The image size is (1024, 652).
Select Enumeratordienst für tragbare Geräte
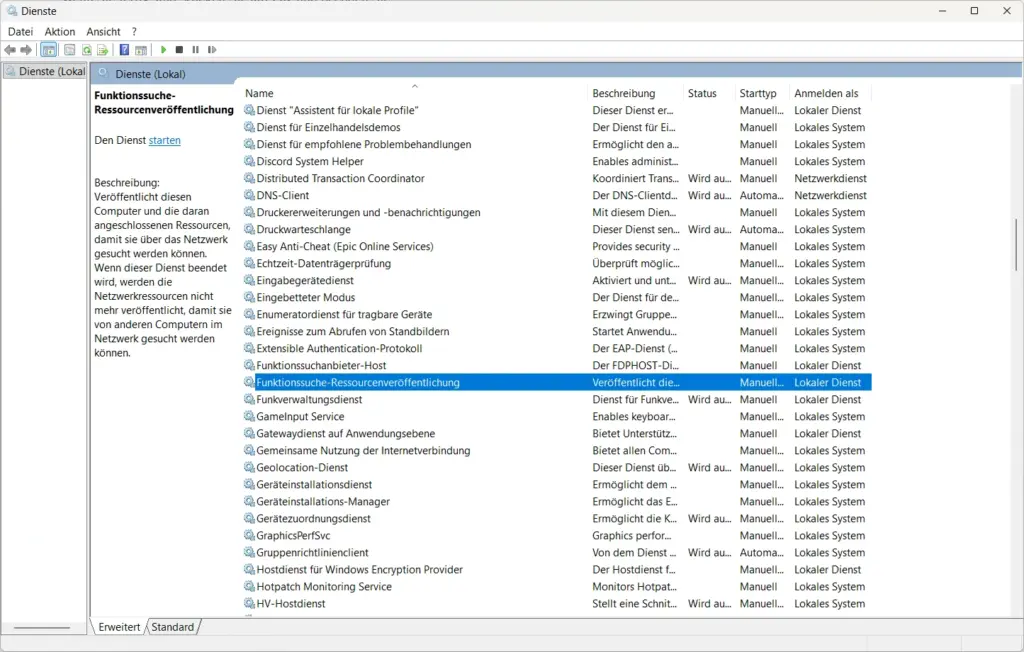(x=557, y=314)
